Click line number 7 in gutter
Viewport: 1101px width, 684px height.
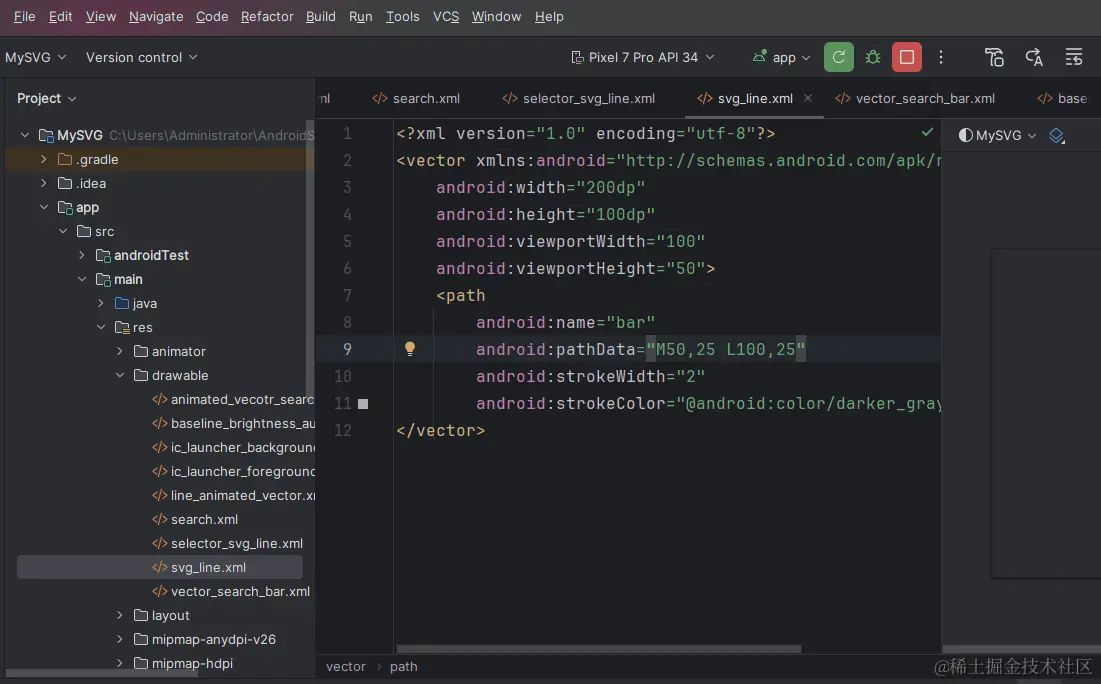[347, 295]
